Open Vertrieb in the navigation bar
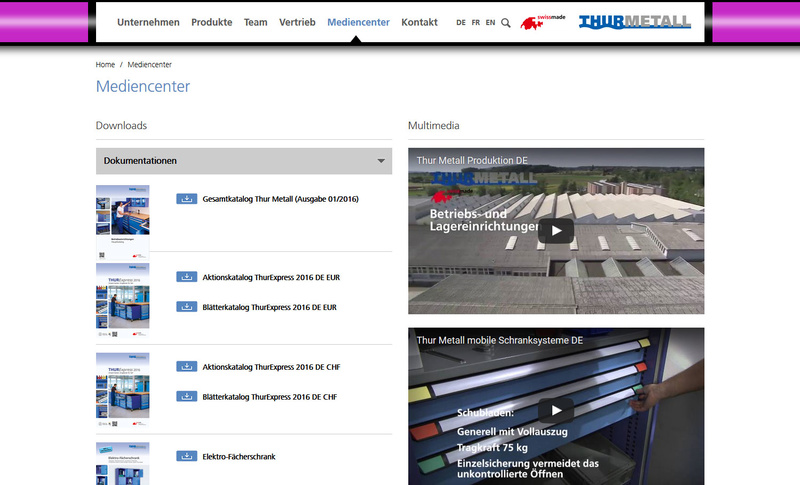 tap(297, 22)
